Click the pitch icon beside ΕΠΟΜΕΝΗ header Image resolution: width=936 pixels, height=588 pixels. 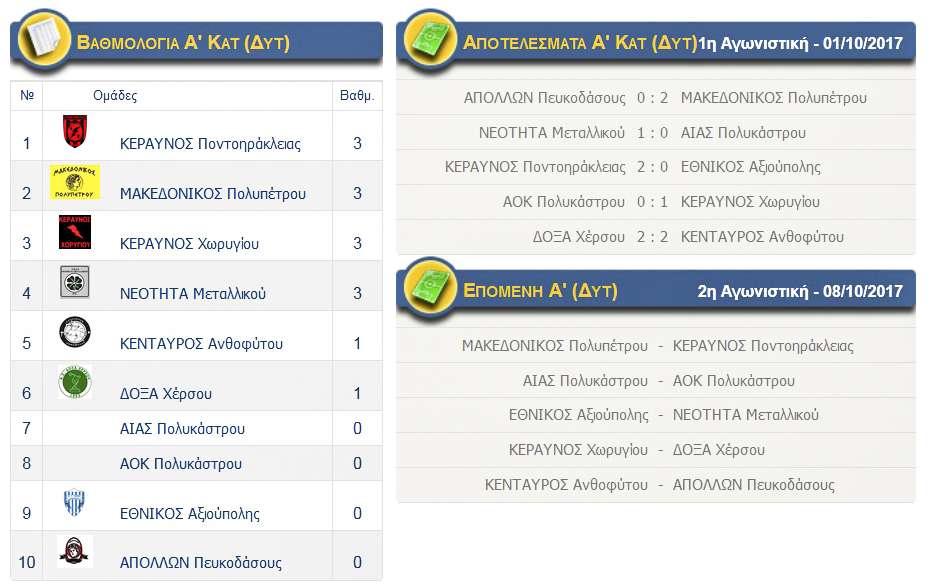[429, 290]
